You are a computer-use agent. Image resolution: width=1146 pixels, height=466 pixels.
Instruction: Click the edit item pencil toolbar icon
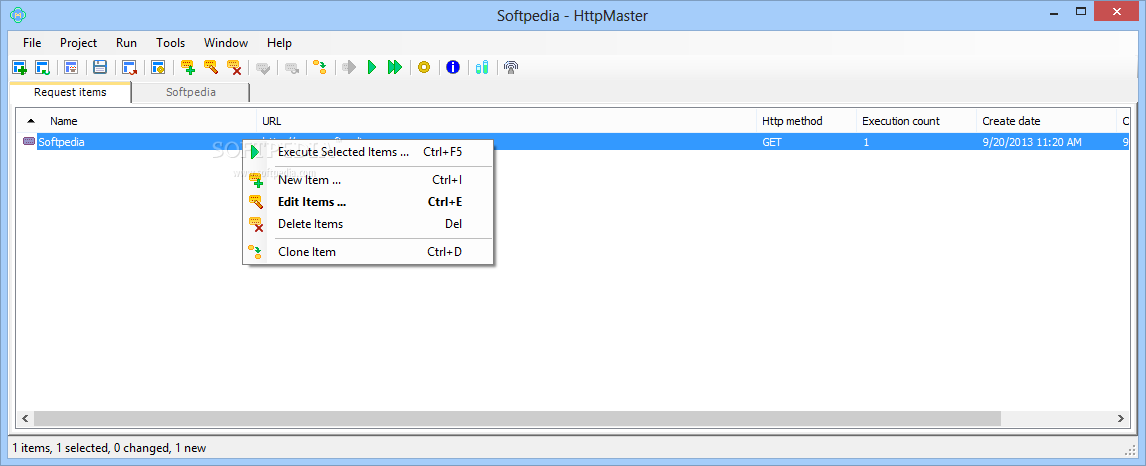[211, 67]
